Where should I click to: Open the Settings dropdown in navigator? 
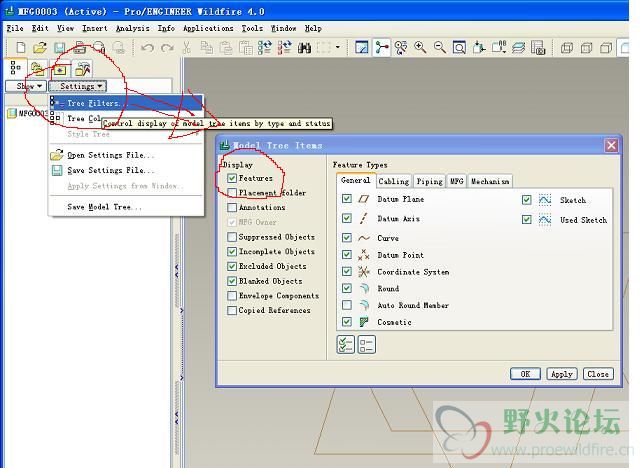pyautogui.click(x=78, y=86)
